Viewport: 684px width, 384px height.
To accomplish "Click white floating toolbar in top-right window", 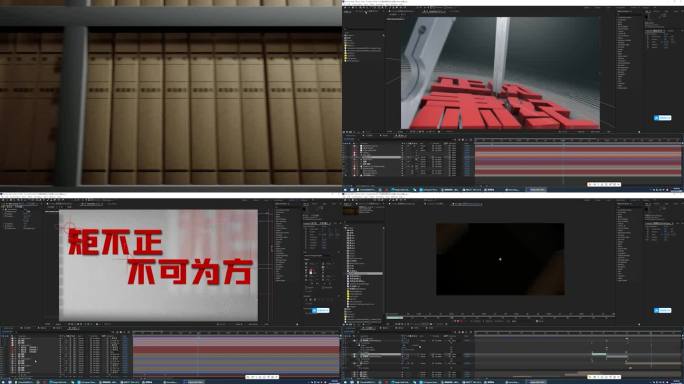I will pyautogui.click(x=604, y=185).
